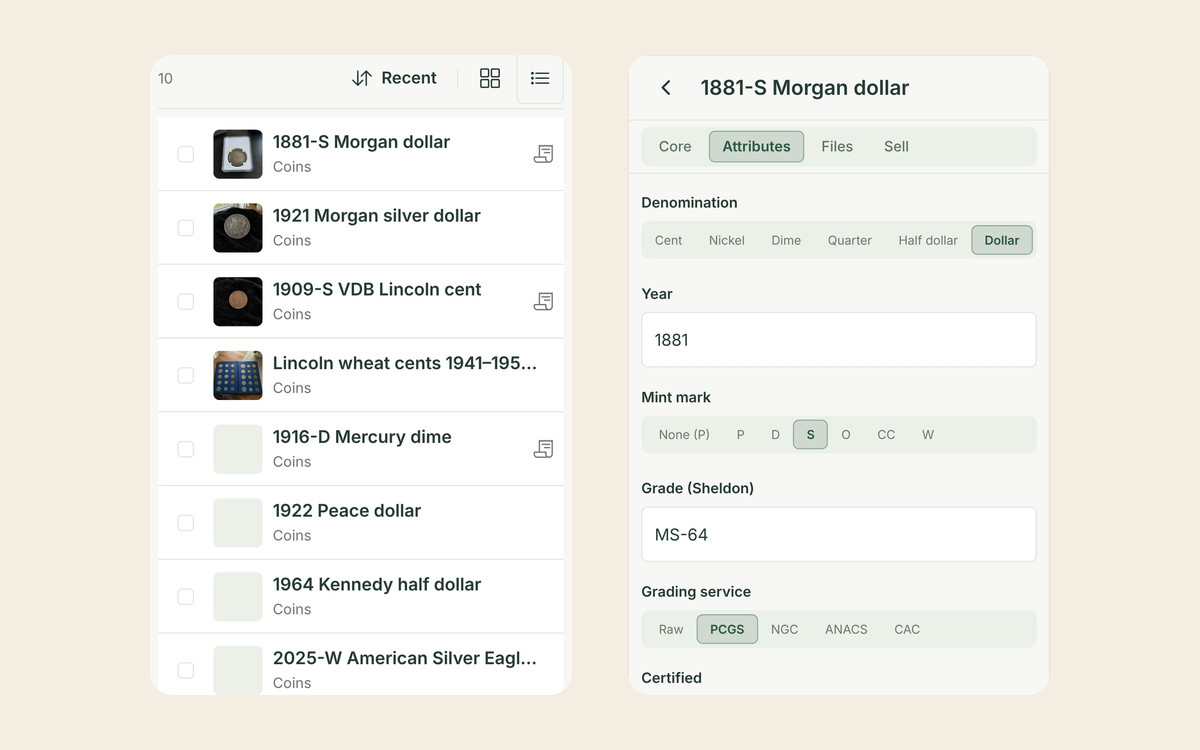Choose mint mark None (P)
The image size is (1200, 750).
pos(684,435)
